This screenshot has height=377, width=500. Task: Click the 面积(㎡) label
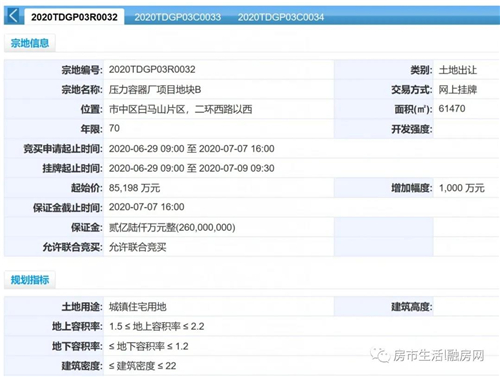pyautogui.click(x=414, y=109)
